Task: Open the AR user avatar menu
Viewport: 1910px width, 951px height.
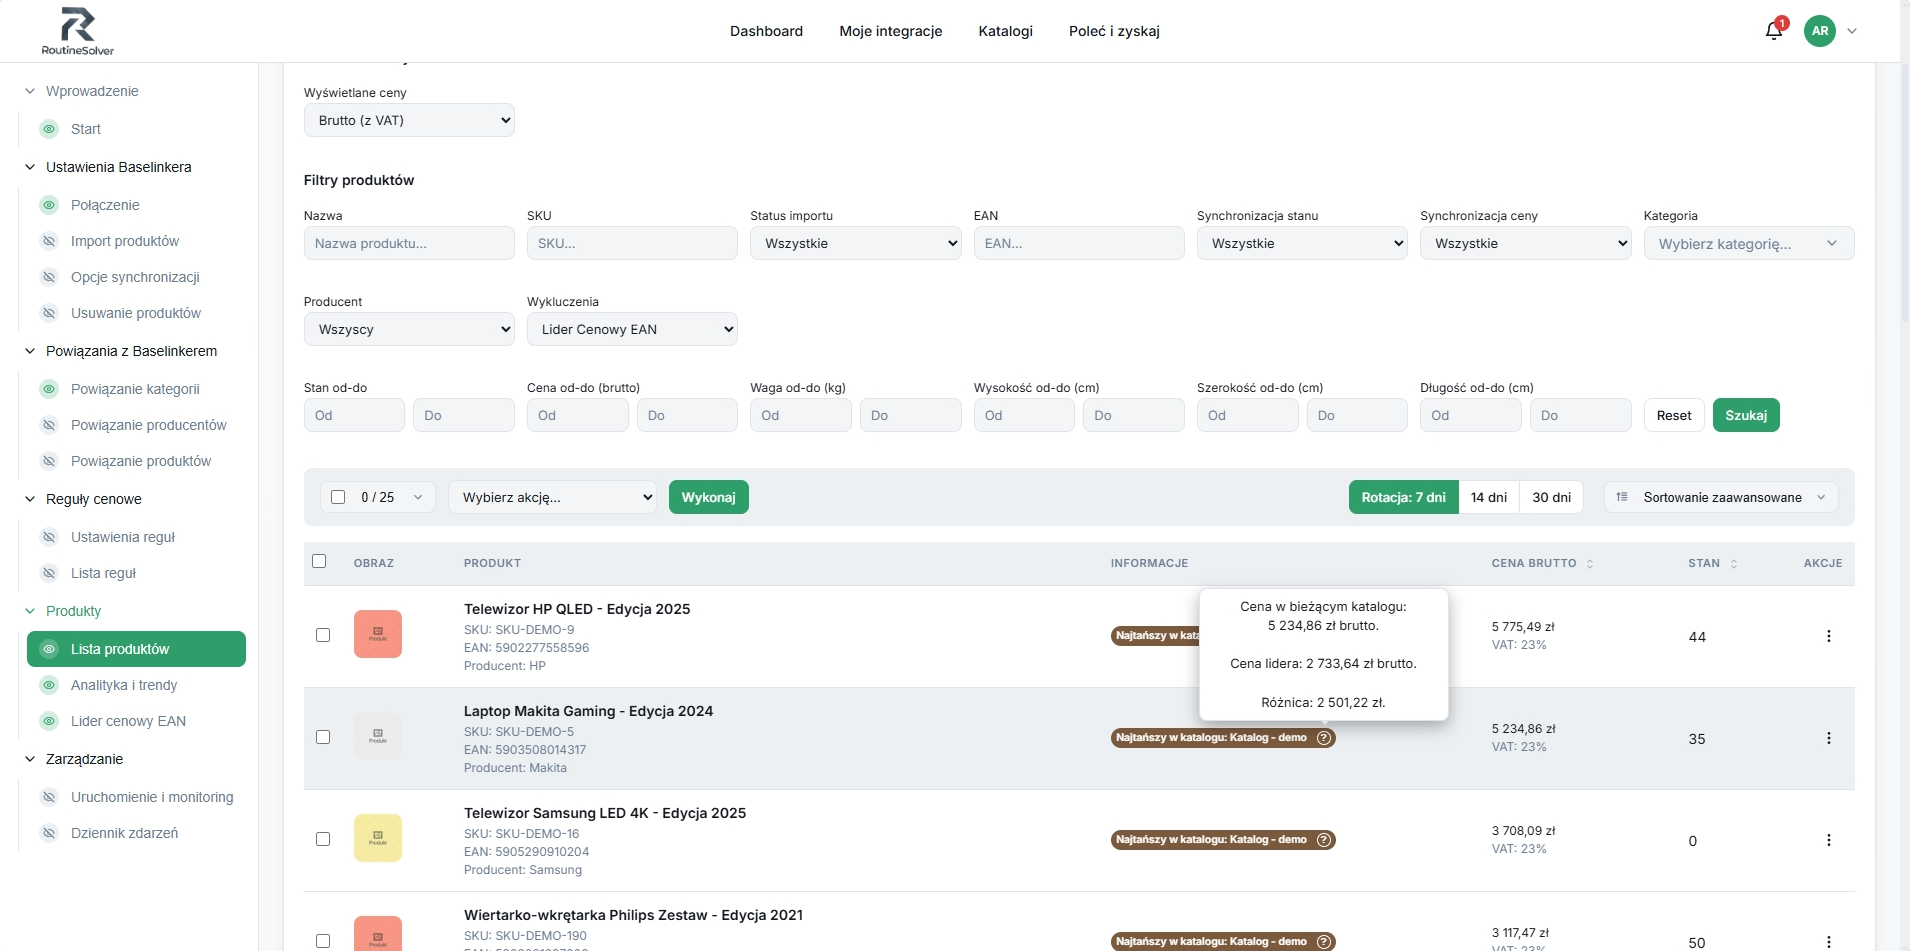Action: 1820,31
